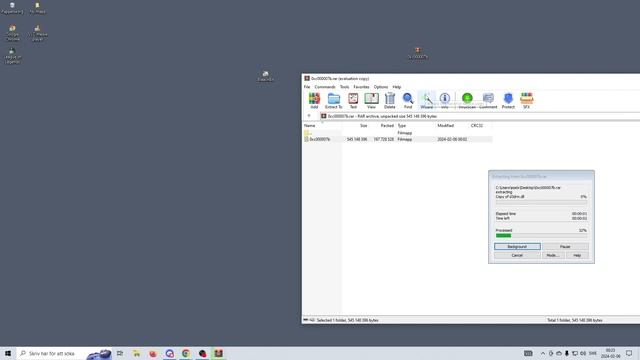Open the Tools menu
The width and height of the screenshot is (640, 360).
click(x=344, y=87)
